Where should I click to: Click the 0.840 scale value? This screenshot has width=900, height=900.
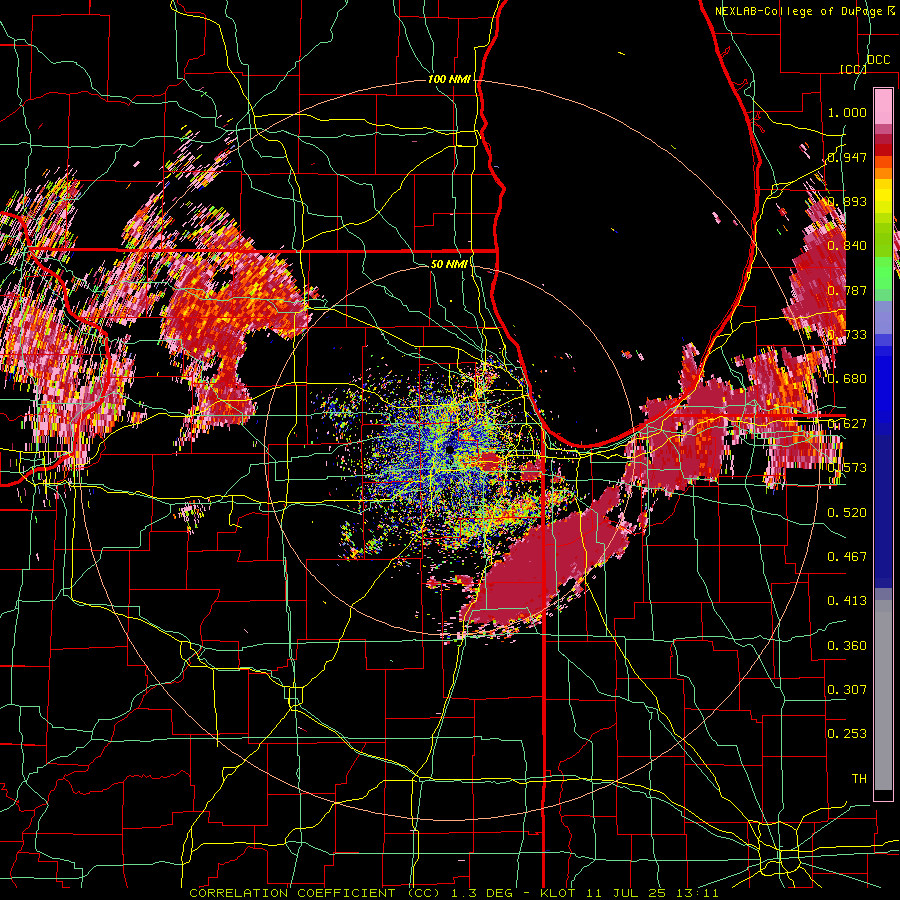847,246
